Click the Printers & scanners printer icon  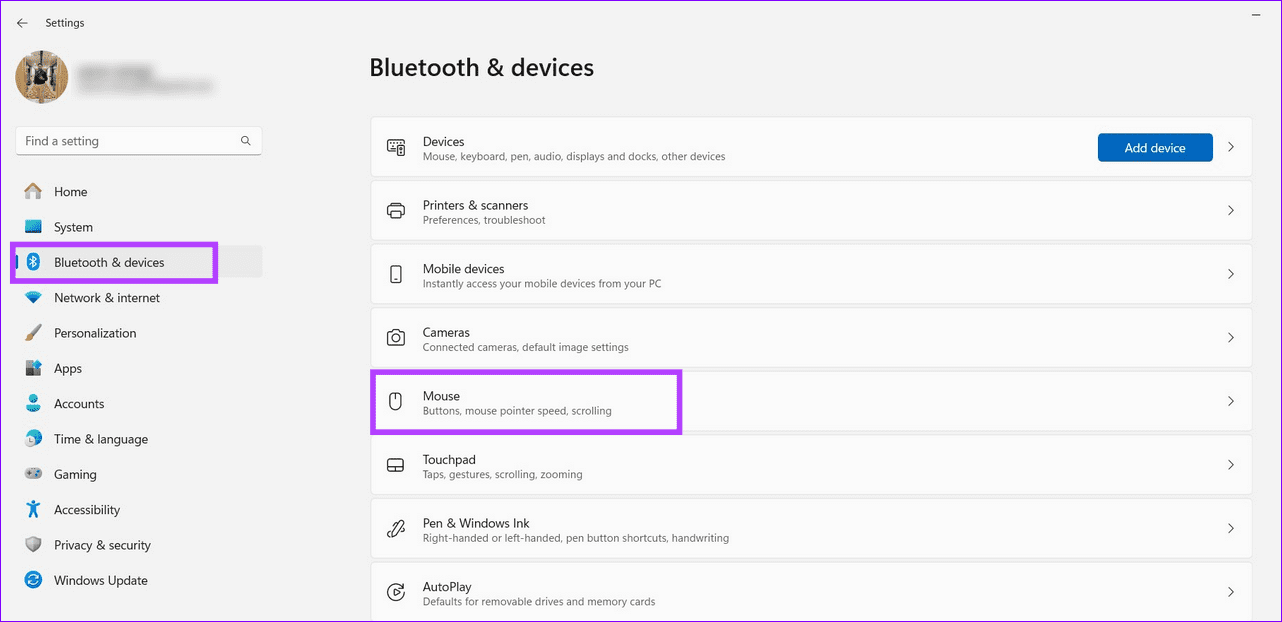pyautogui.click(x=396, y=211)
